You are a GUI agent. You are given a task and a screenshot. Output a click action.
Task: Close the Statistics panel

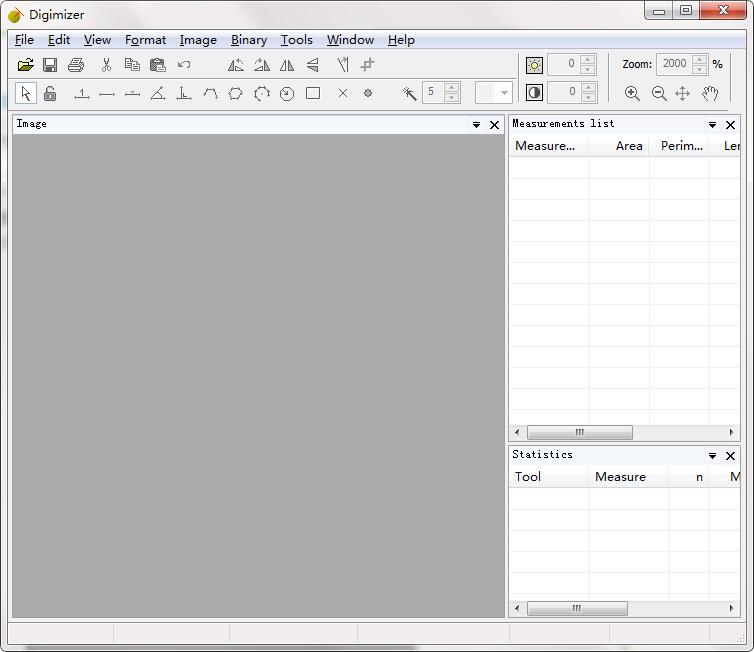pyautogui.click(x=730, y=456)
